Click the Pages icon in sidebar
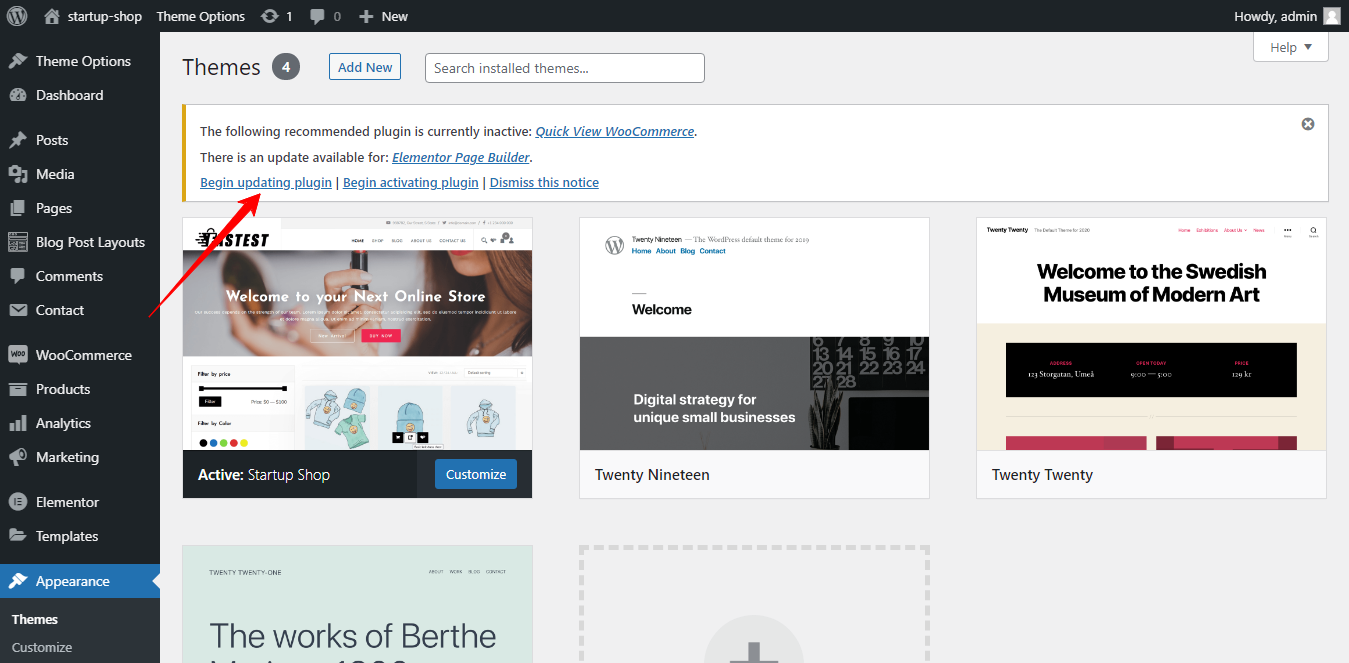This screenshot has width=1349, height=663. pyautogui.click(x=18, y=208)
